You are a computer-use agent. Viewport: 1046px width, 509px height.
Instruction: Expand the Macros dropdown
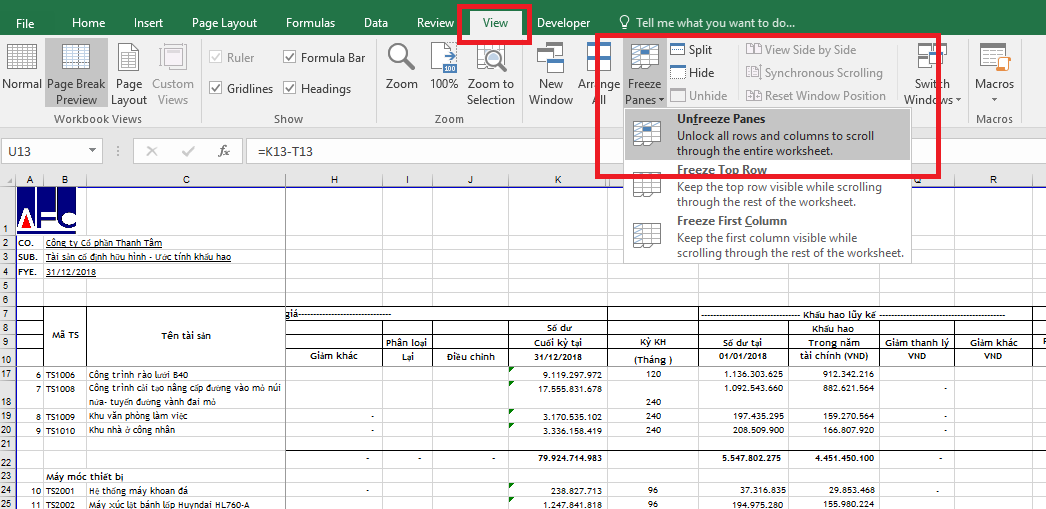click(x=994, y=75)
